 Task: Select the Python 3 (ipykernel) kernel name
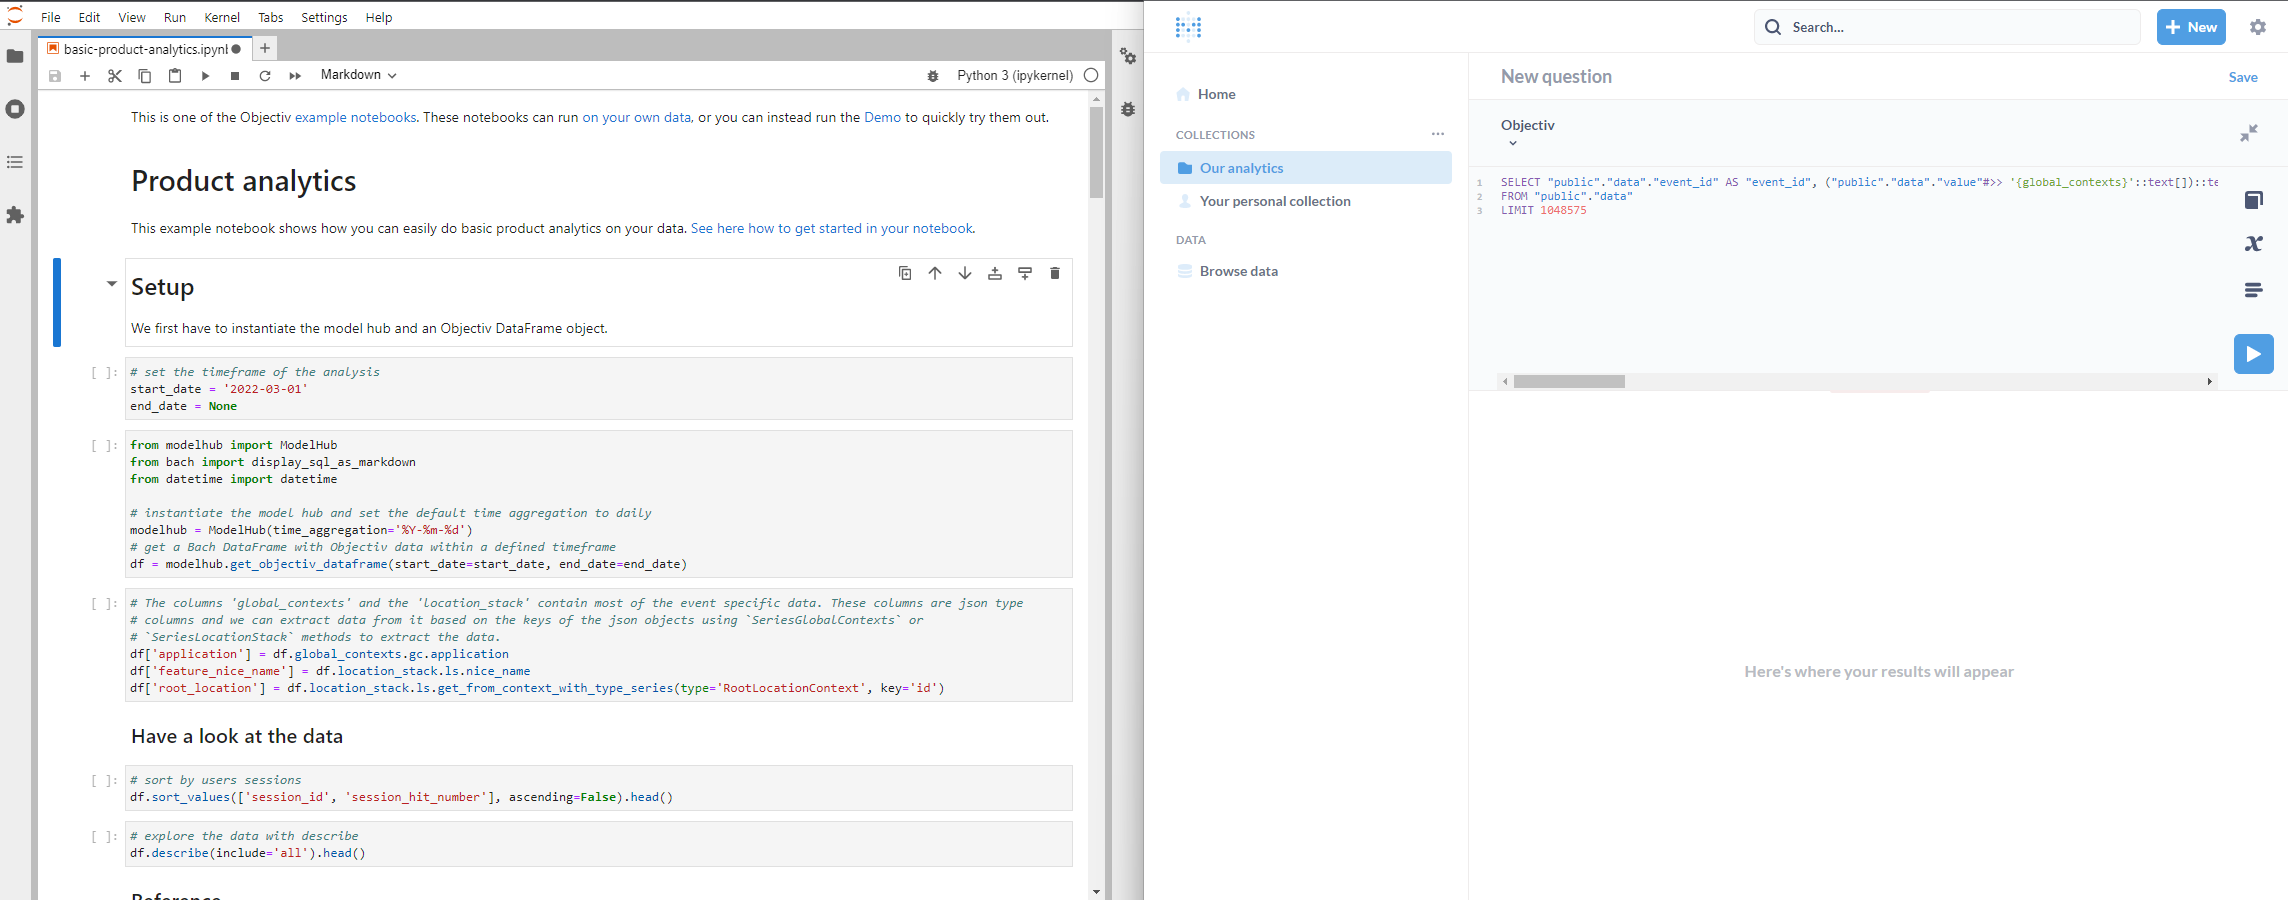pyautogui.click(x=1015, y=76)
